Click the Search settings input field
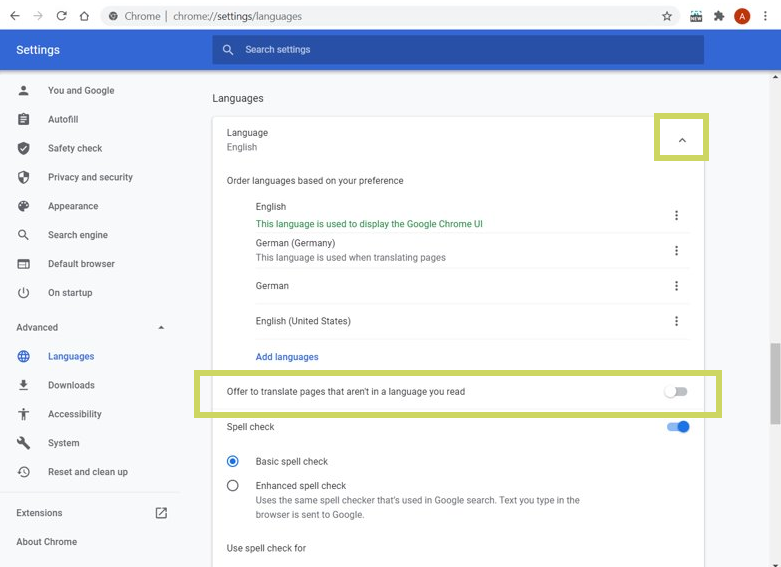This screenshot has width=781, height=567. (x=458, y=50)
